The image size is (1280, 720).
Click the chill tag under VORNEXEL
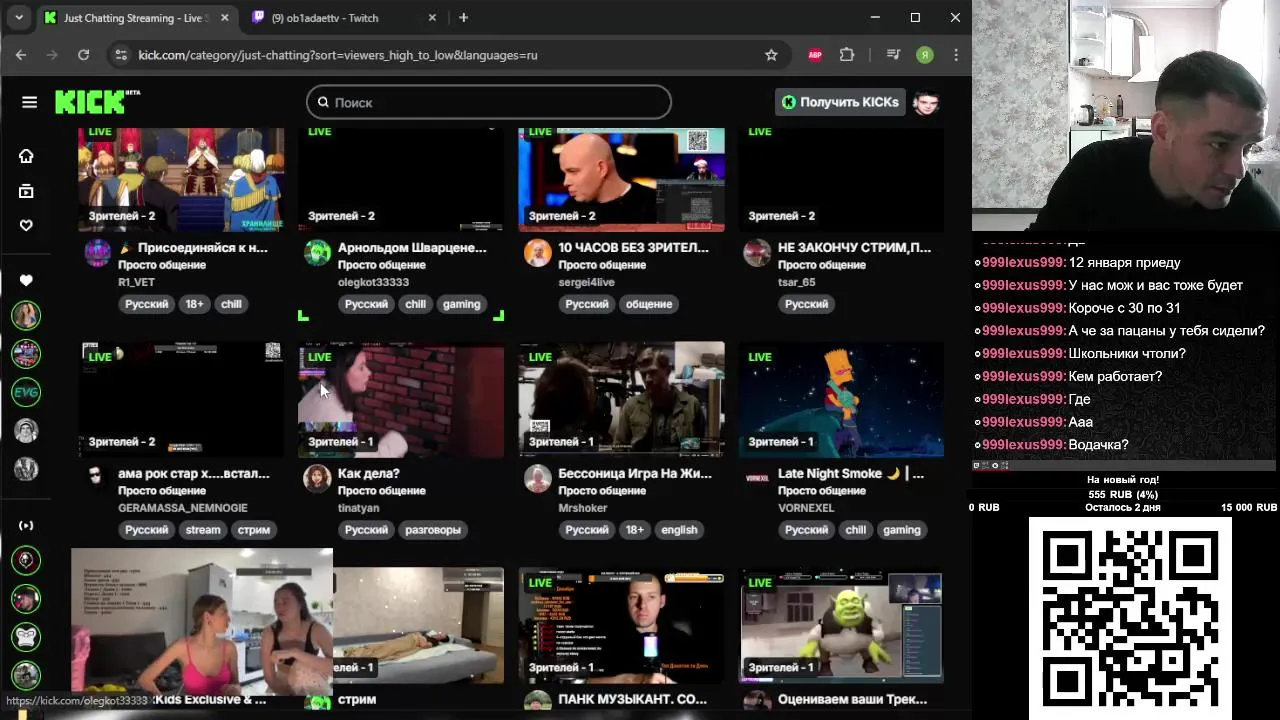(855, 530)
